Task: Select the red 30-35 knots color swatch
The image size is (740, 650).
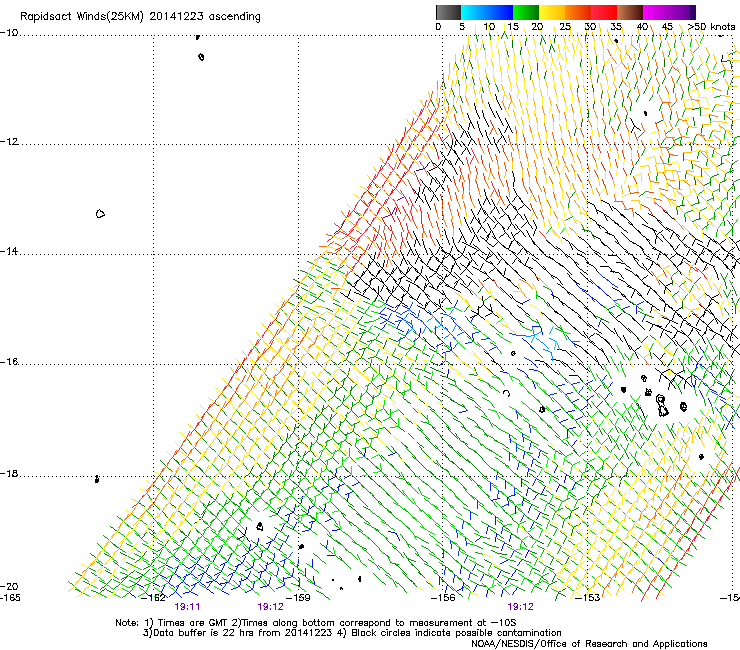Action: [604, 12]
